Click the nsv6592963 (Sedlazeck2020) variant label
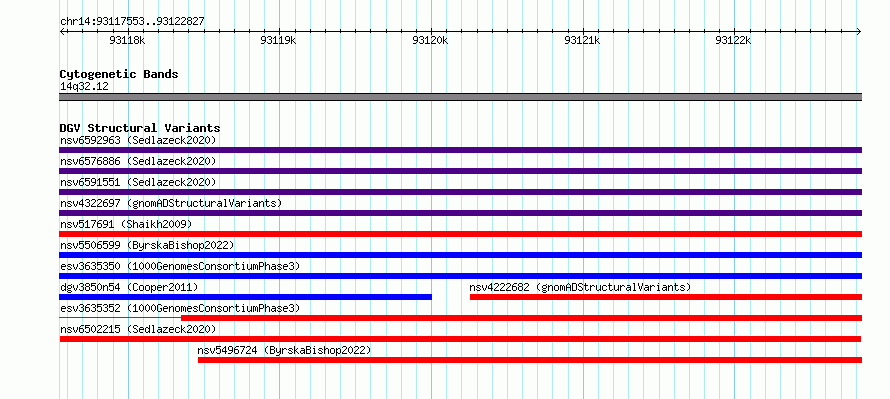Image resolution: width=890 pixels, height=399 pixels. (x=138, y=140)
